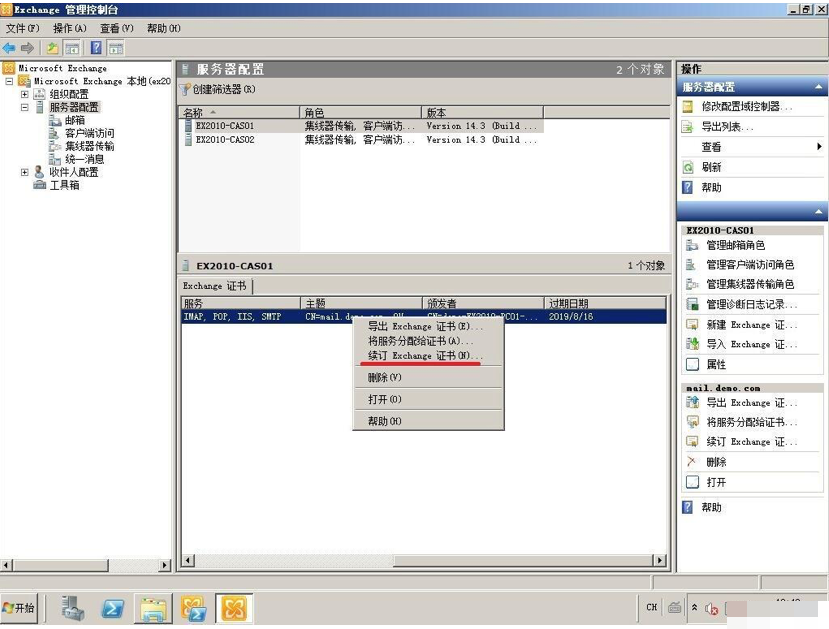This screenshot has height=629, width=829.
Task: Click the 修改配置域控制器 icon in actions
Action: [x=688, y=107]
